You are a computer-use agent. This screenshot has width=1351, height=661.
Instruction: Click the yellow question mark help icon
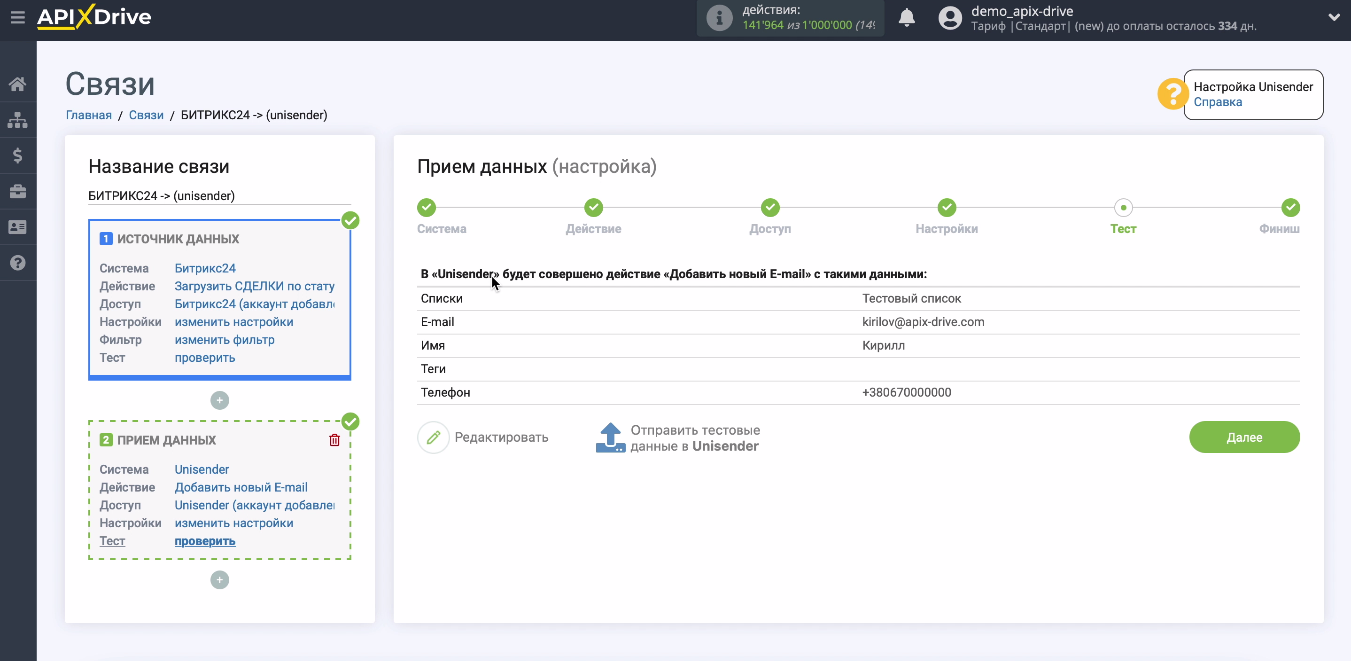[1171, 94]
